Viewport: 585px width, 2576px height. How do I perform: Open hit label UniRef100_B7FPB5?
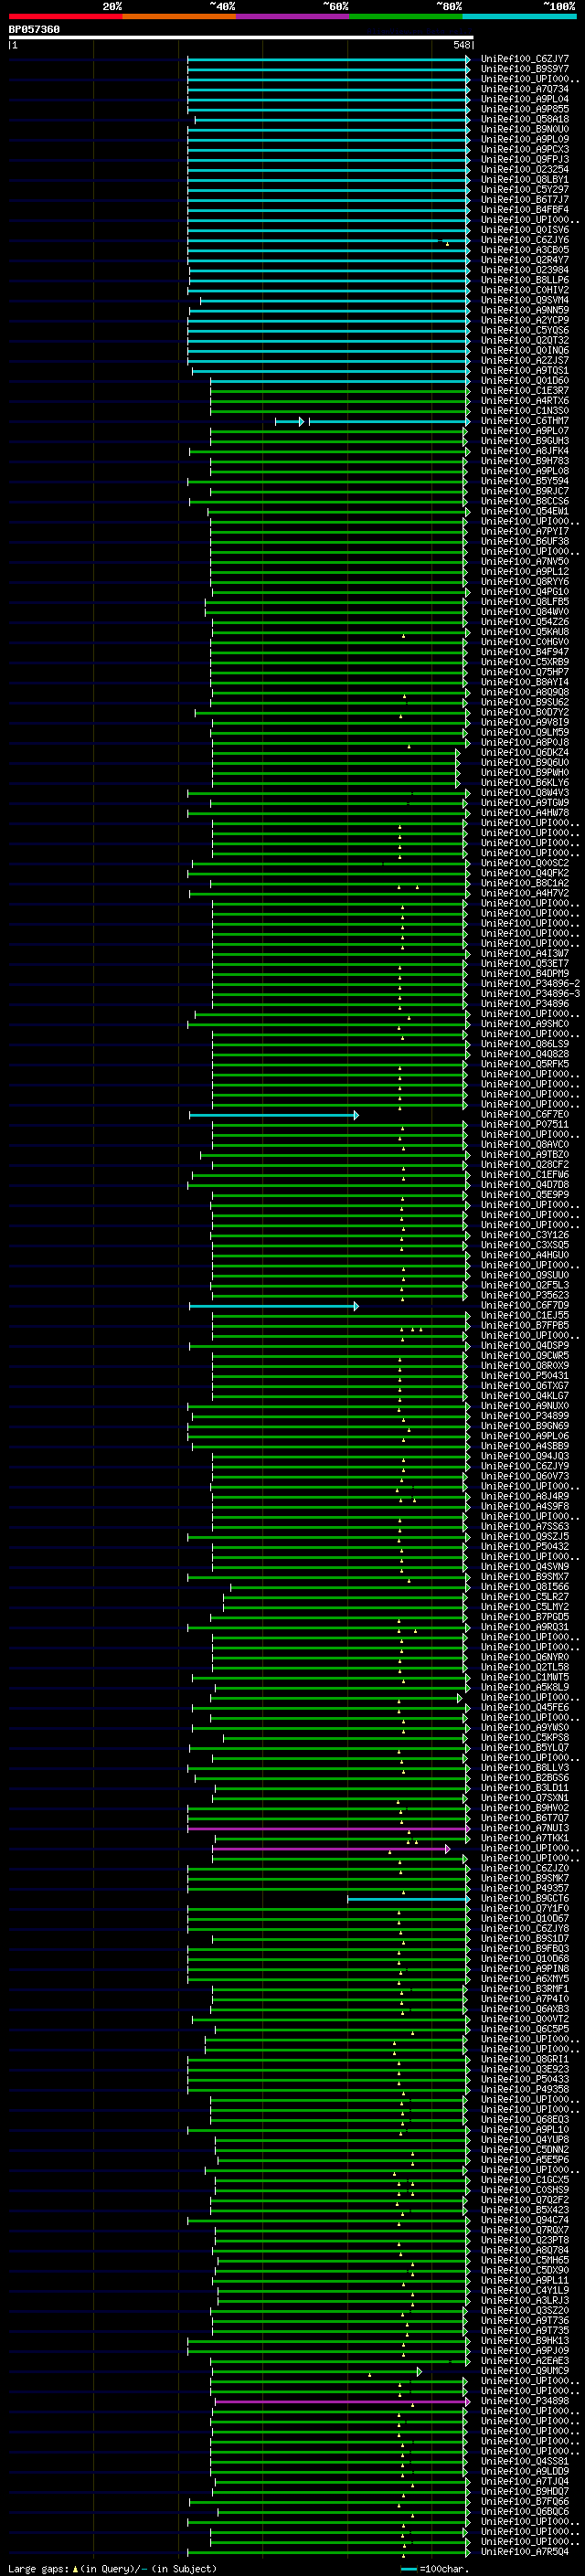pyautogui.click(x=524, y=1326)
